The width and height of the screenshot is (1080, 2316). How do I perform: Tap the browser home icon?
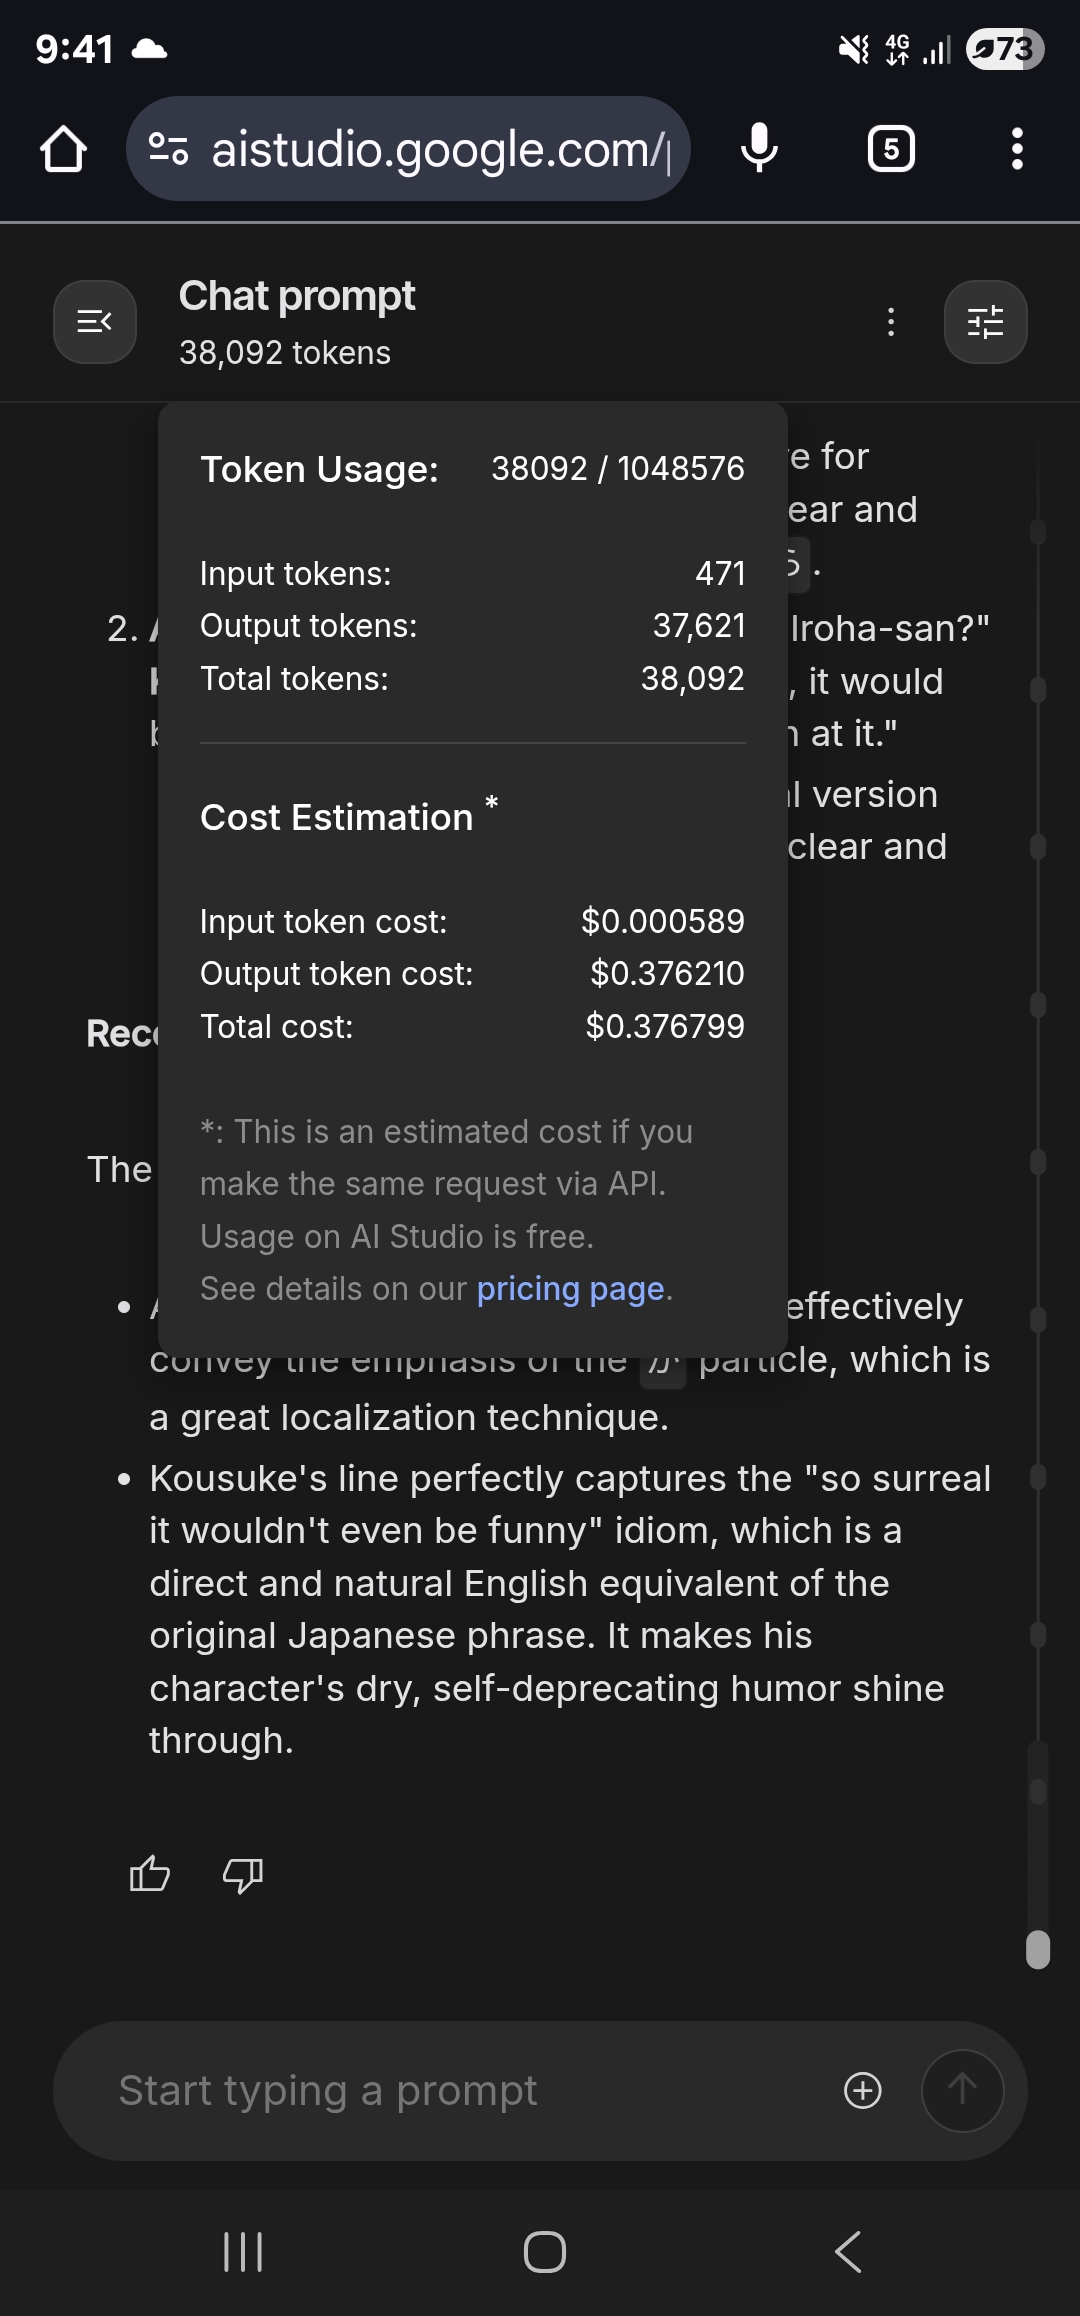[x=63, y=149]
